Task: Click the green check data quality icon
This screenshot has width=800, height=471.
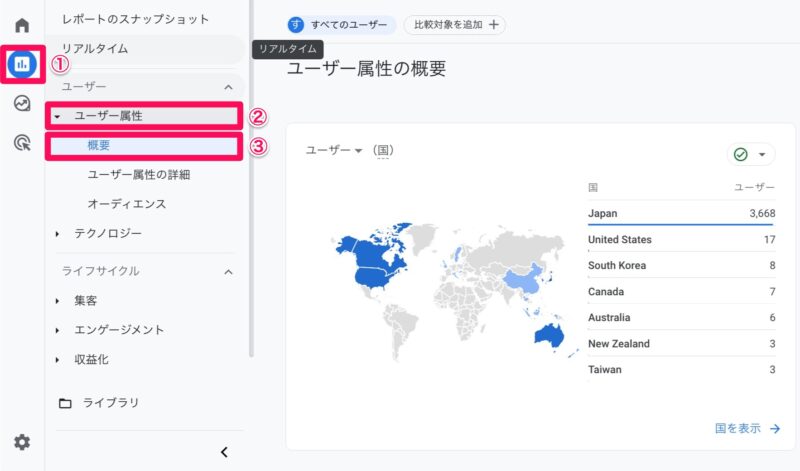Action: [x=740, y=154]
